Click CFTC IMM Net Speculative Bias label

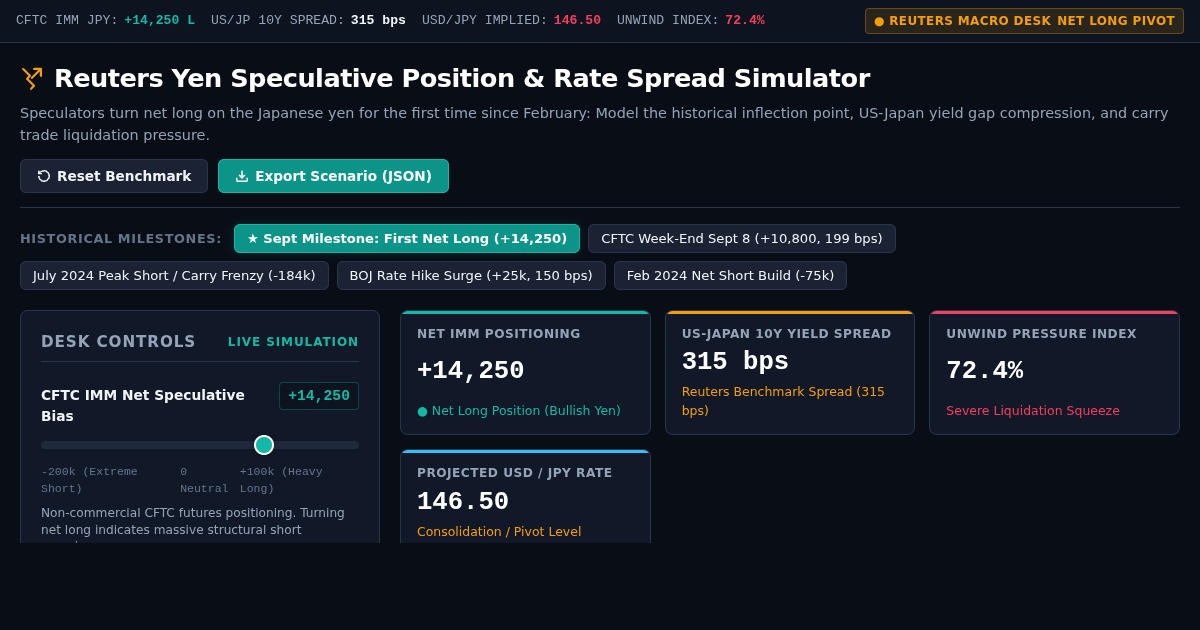(x=143, y=405)
